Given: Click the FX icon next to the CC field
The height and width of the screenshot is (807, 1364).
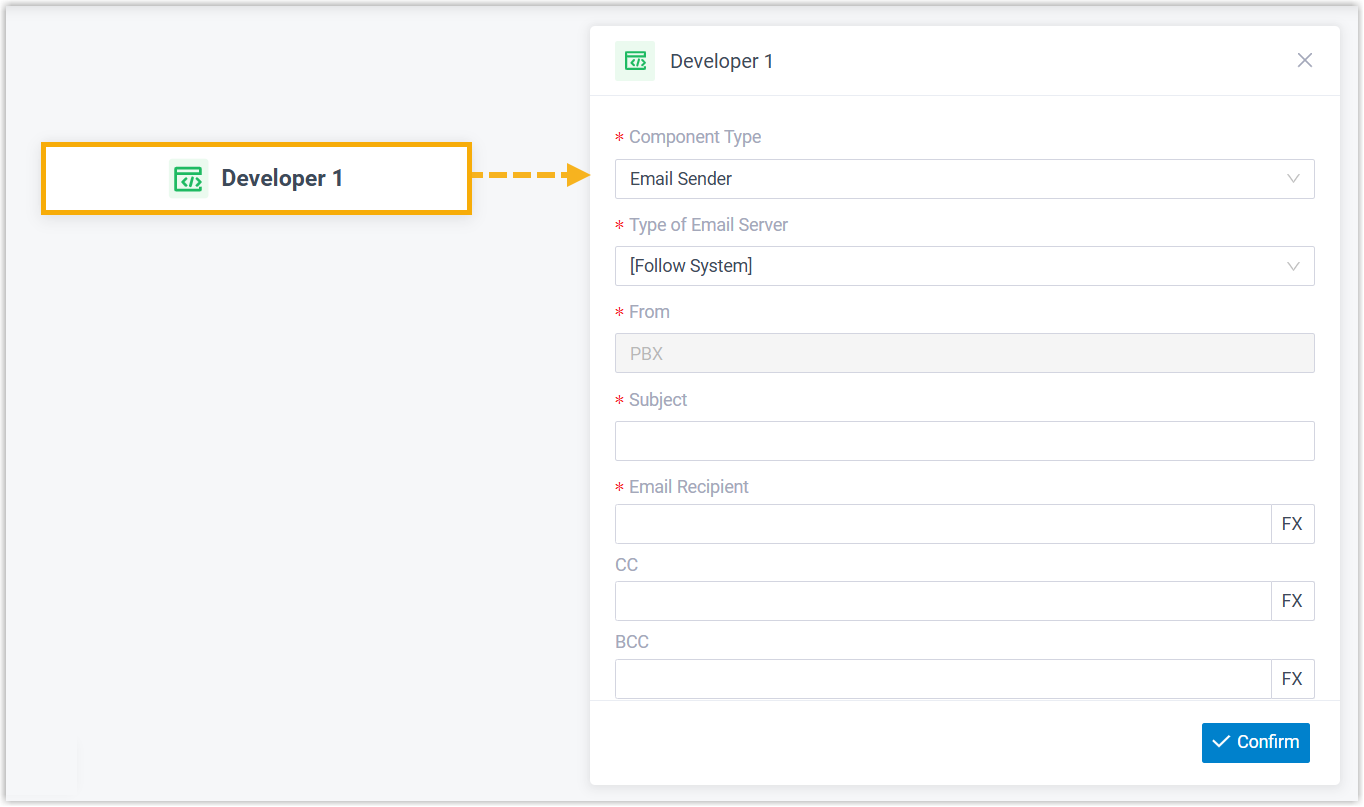Looking at the screenshot, I should (x=1293, y=600).
